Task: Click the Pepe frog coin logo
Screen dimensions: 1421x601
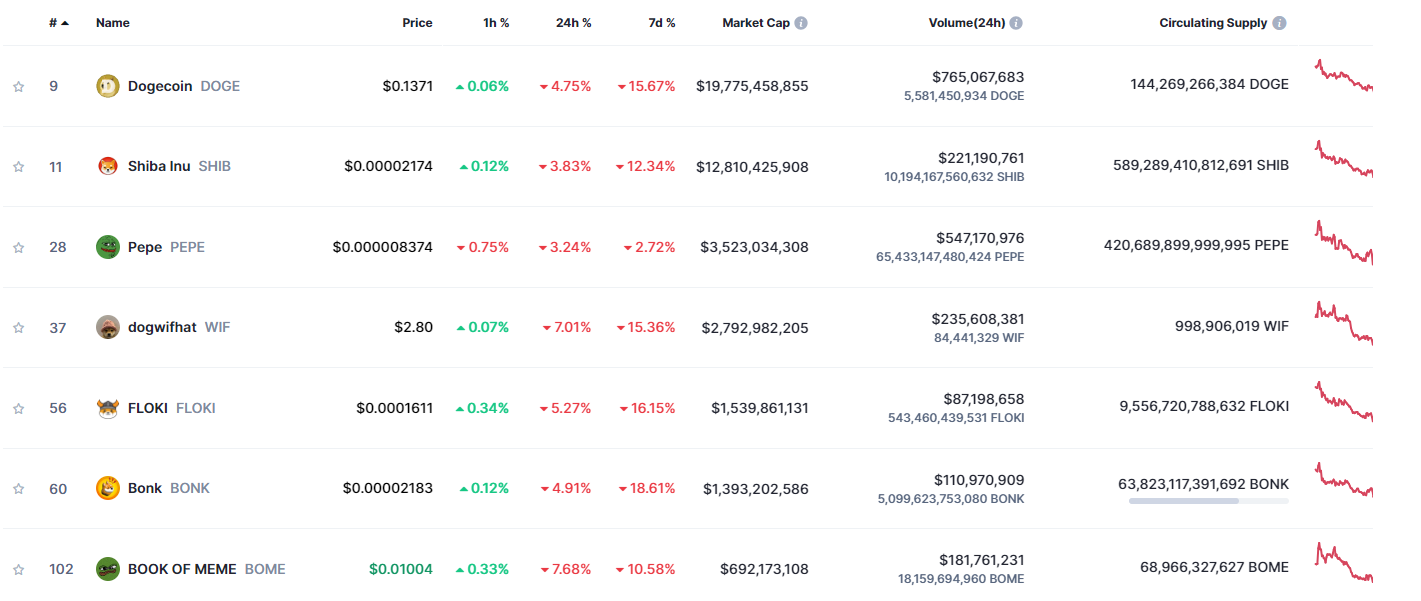Action: [x=107, y=247]
